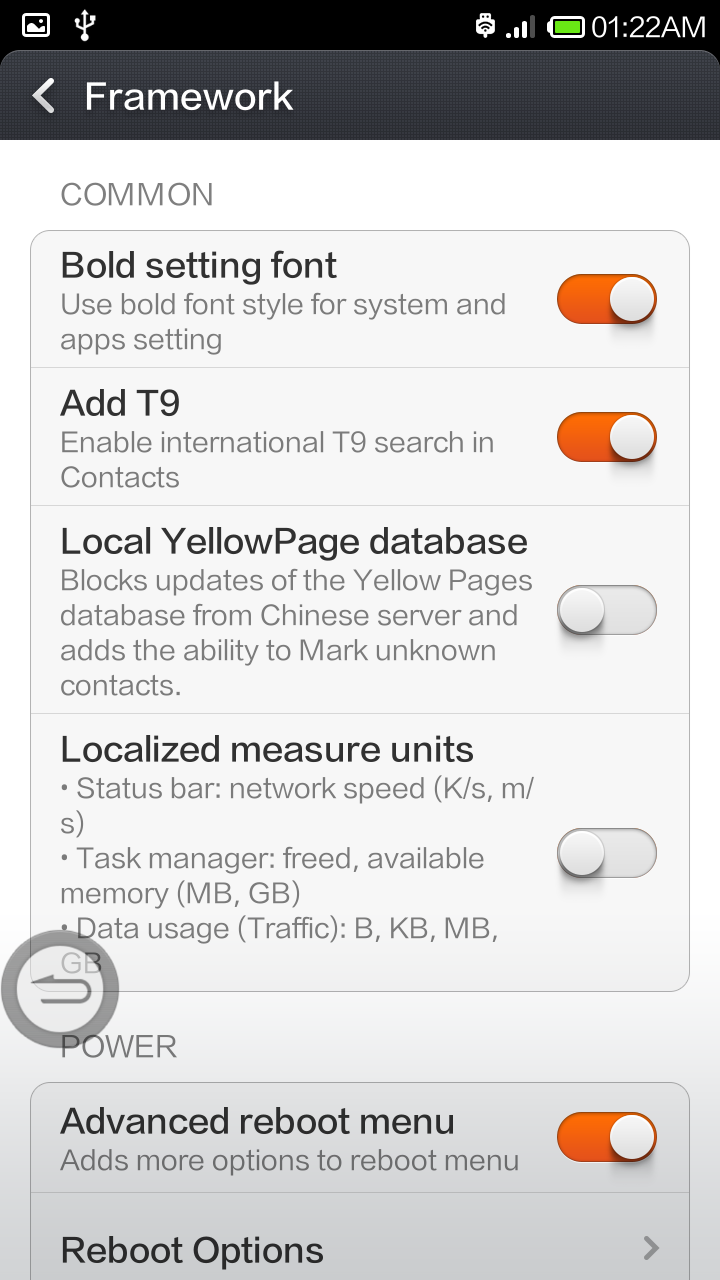Disable the Bold setting font switch
Viewport: 720px width, 1280px height.
tap(606, 300)
